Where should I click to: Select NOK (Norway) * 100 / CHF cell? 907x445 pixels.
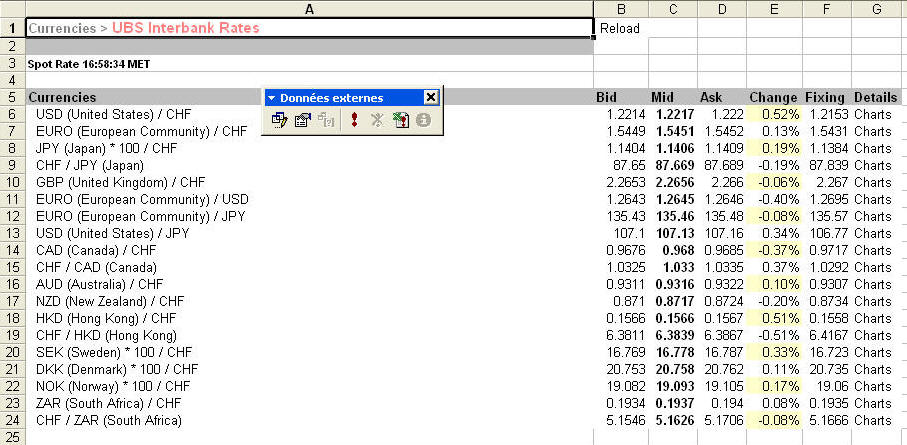click(309, 386)
